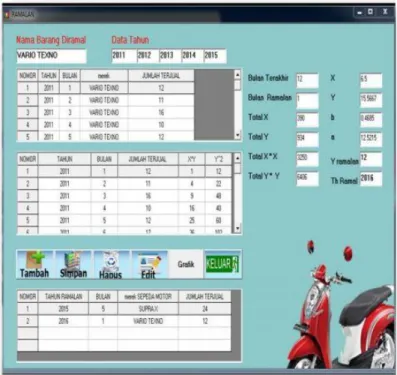The image size is (397, 375).
Task: Click the Y^2 column header in middle table
Action: 218,159
